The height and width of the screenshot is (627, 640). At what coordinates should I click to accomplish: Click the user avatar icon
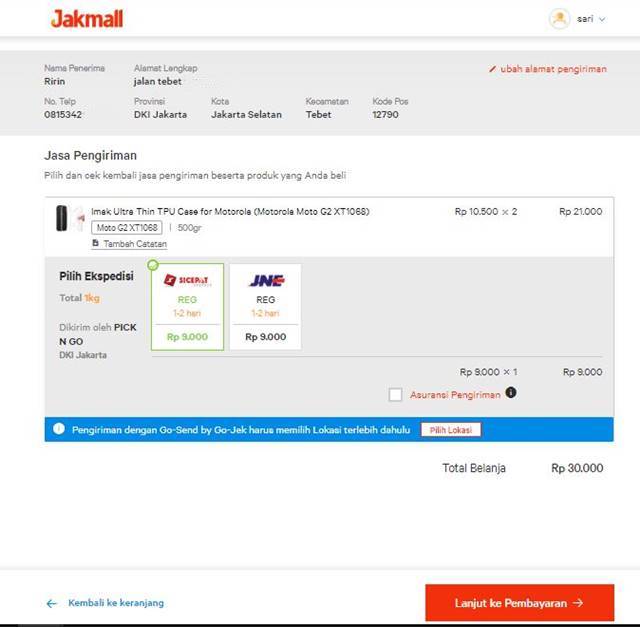pyautogui.click(x=559, y=19)
